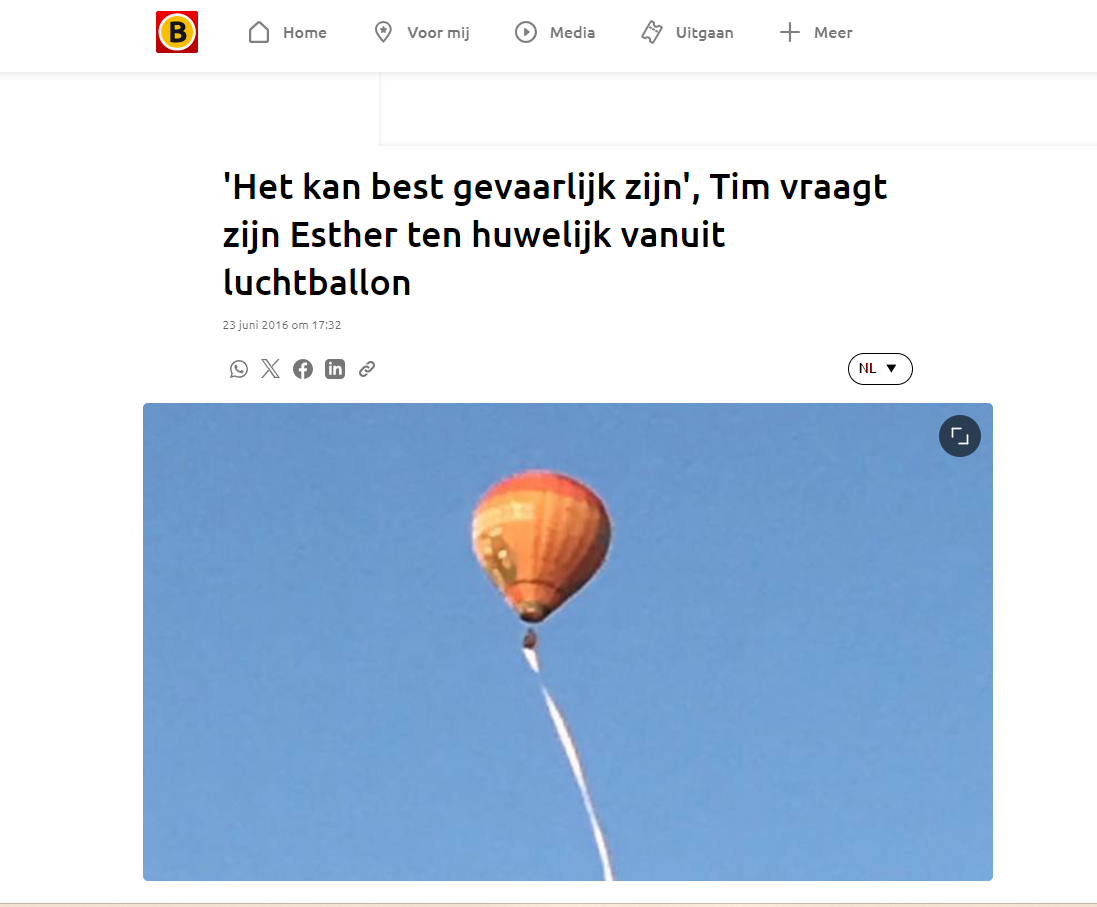
Task: Expand the hot air balloon image fullscreen
Action: (x=960, y=436)
